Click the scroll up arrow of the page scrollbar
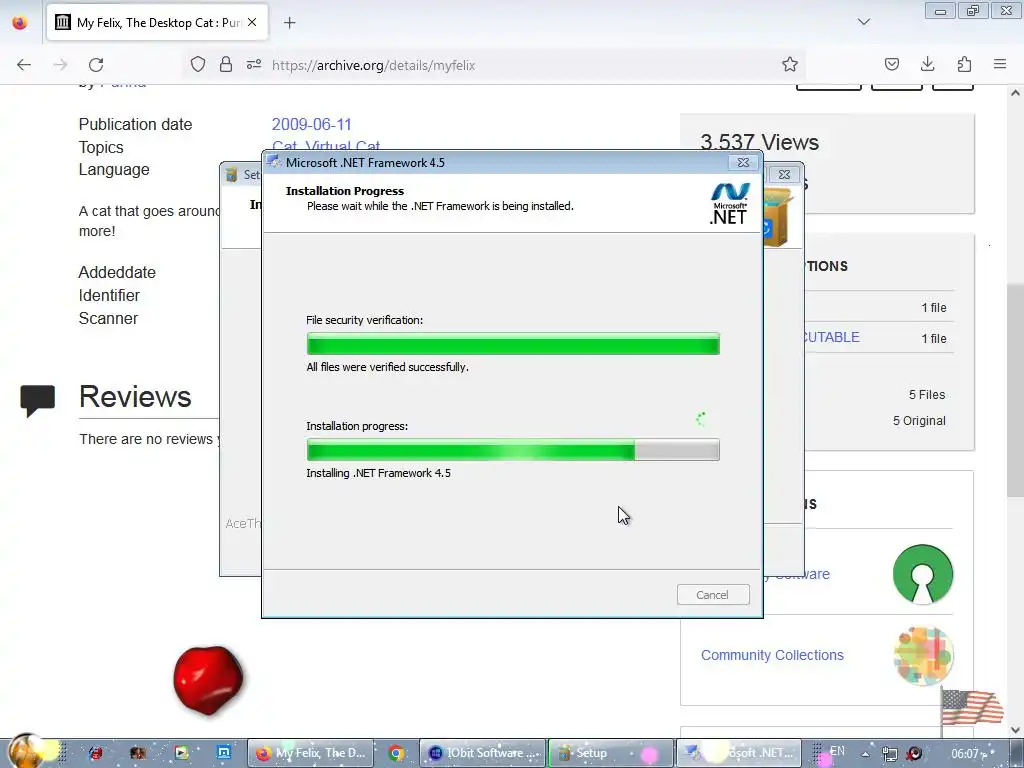This screenshot has height=768, width=1024. 1015,93
